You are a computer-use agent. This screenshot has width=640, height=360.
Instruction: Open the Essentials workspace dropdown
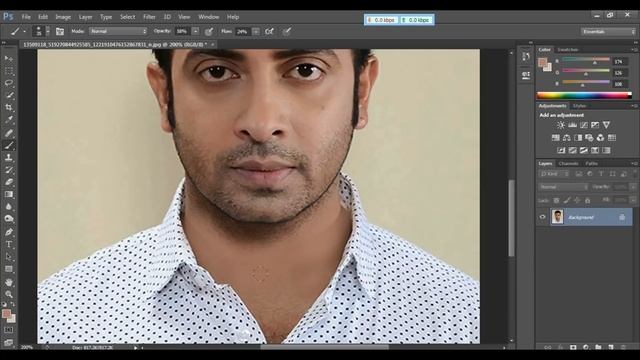(608, 31)
